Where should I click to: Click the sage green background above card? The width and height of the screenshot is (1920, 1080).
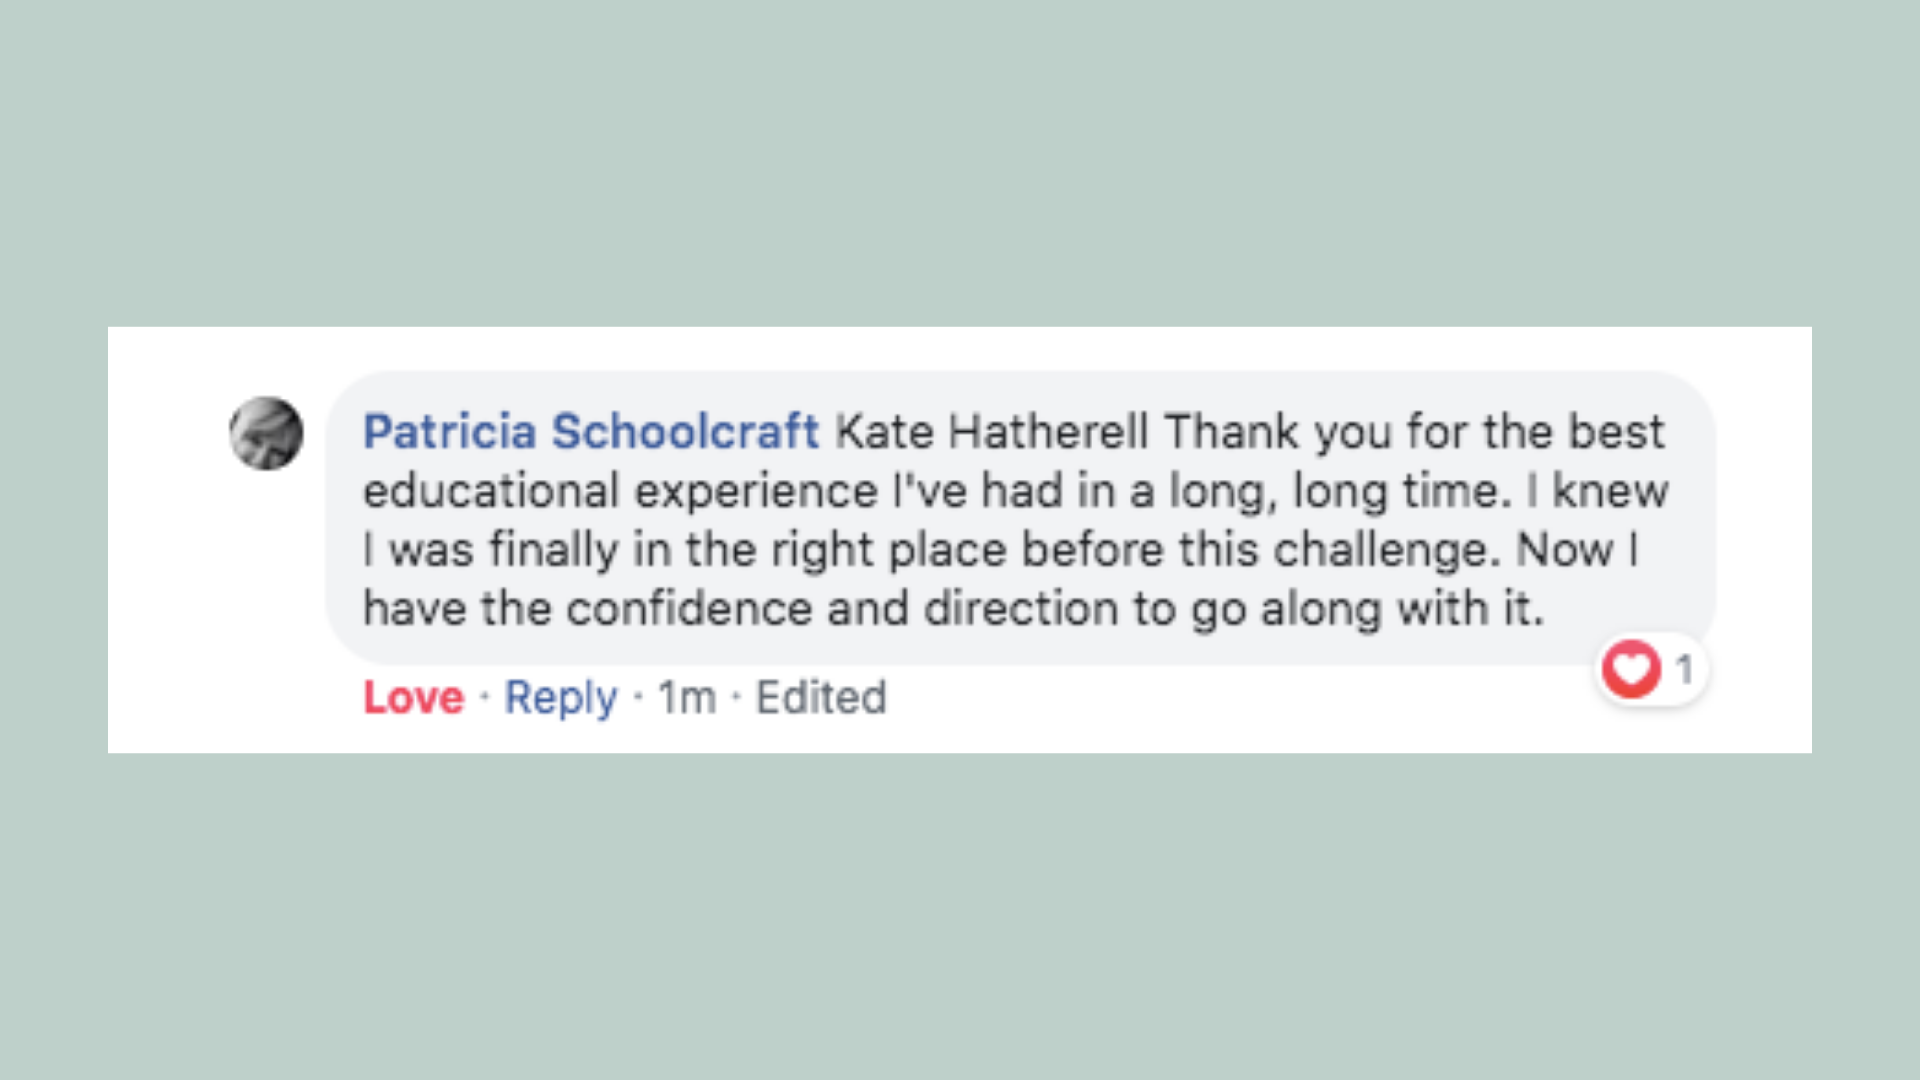(x=960, y=160)
